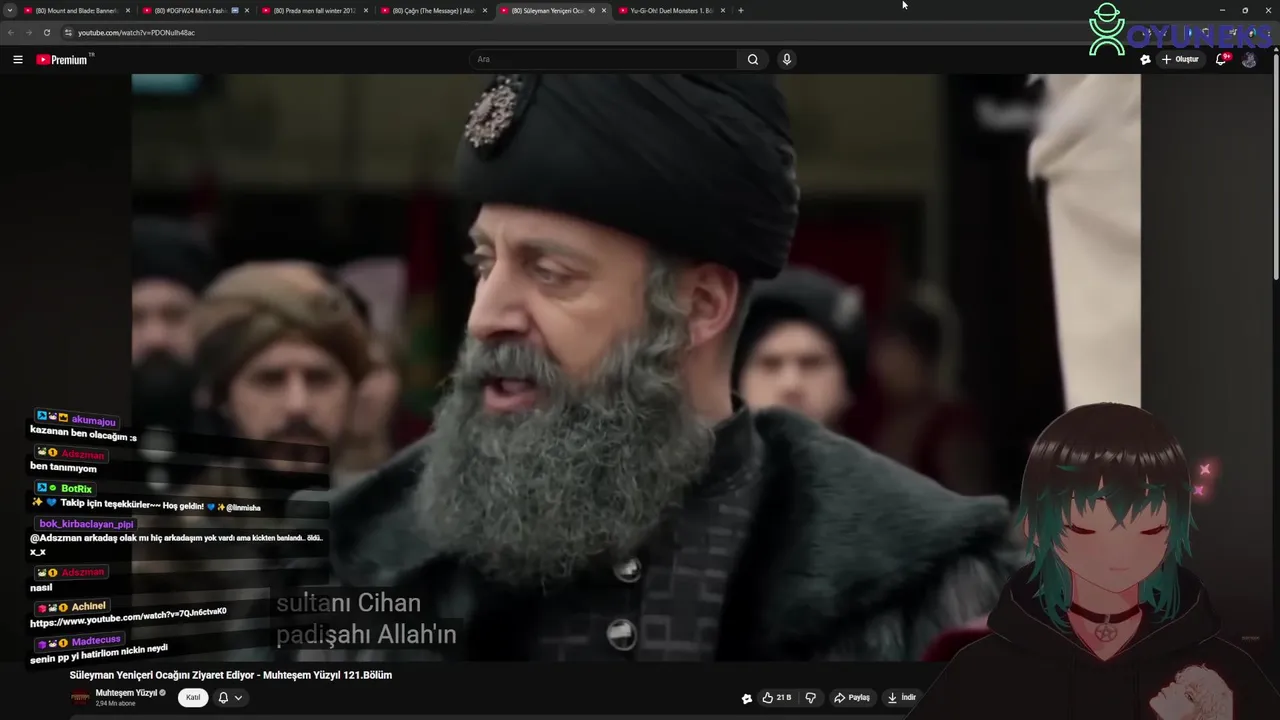Go back with browser back arrow

pyautogui.click(x=11, y=32)
